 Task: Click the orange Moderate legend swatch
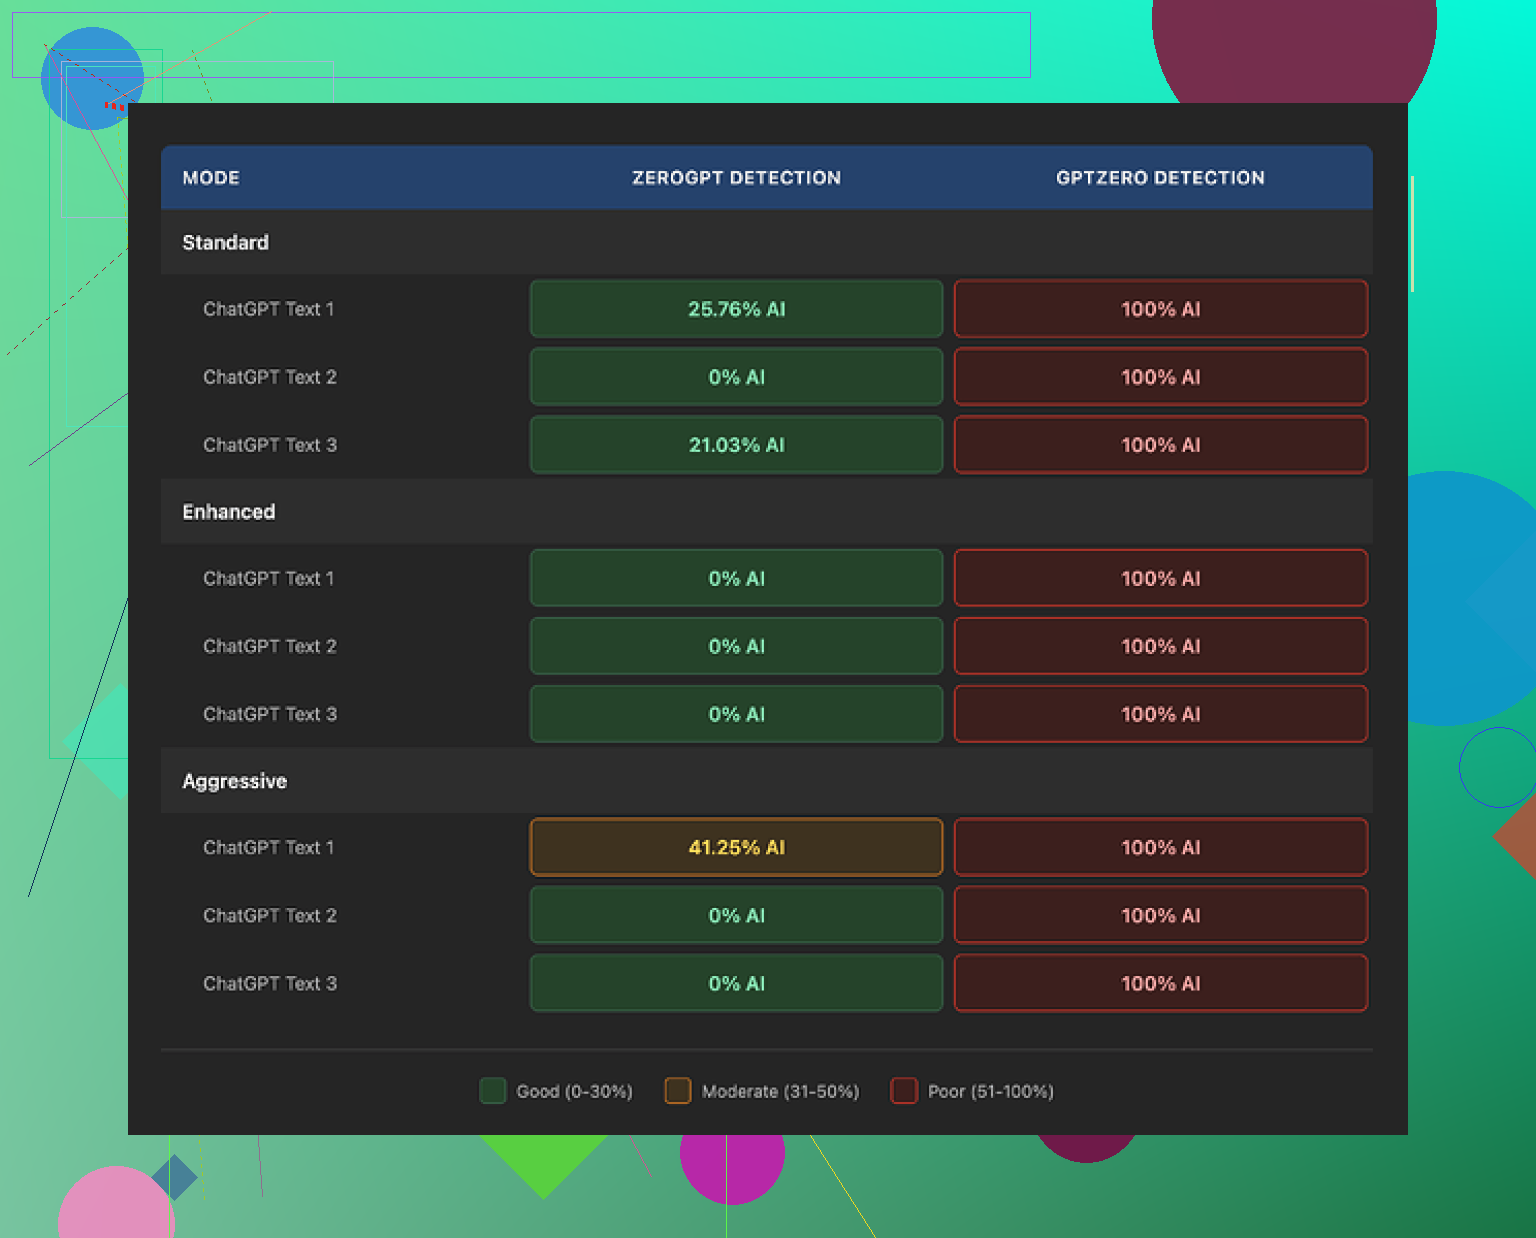[678, 1091]
